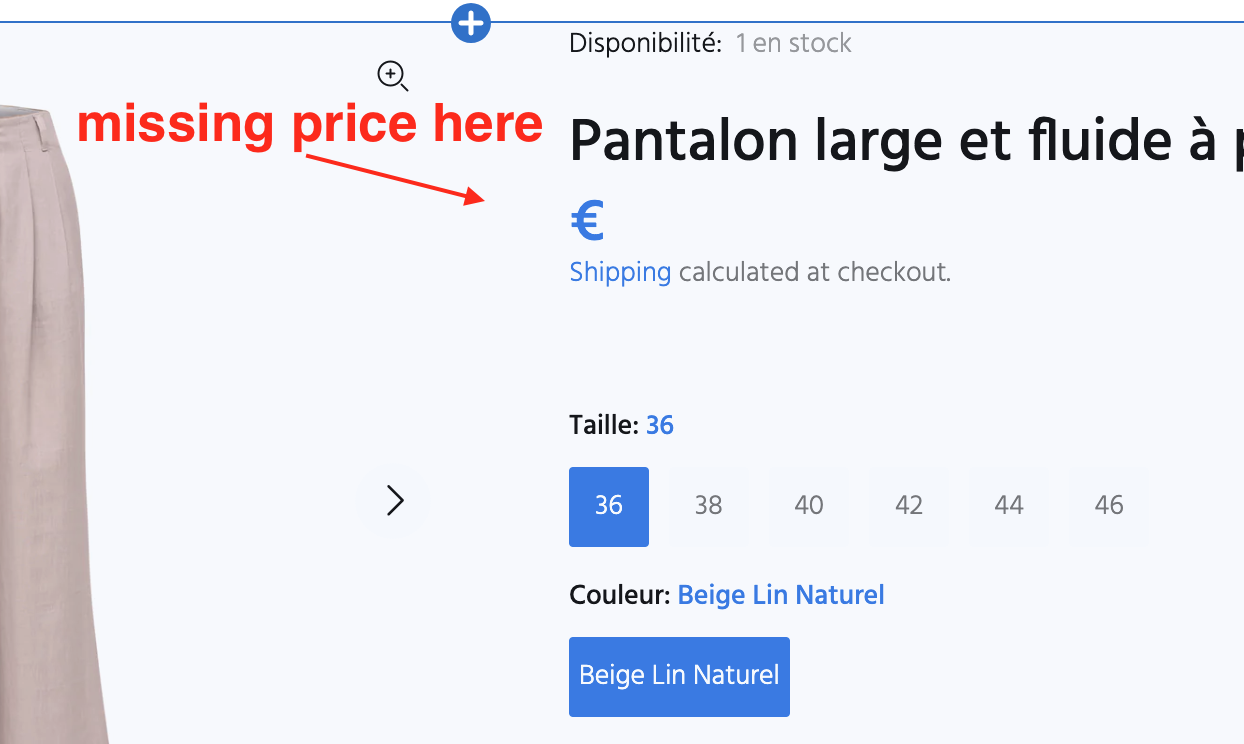Screen dimensions: 1244x744
Task: Click the '1 en stock' text
Action: tap(793, 43)
